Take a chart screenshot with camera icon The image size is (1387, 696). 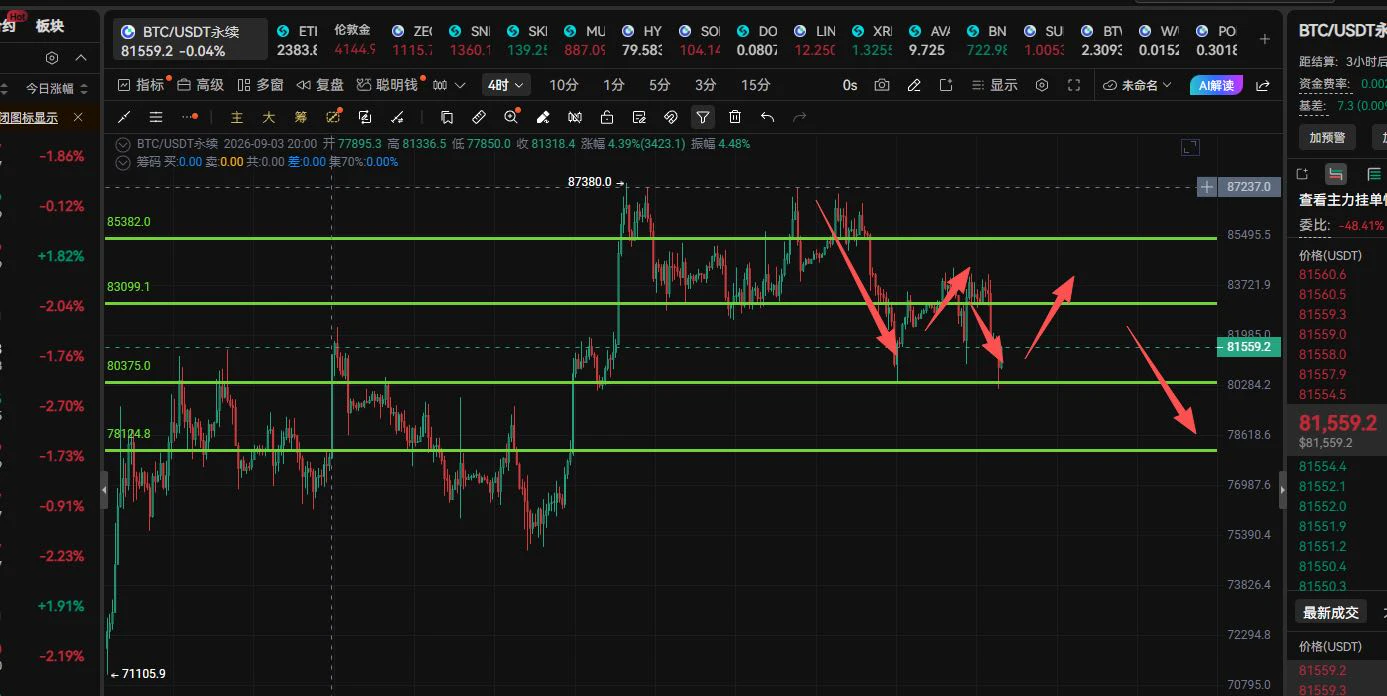(x=881, y=85)
